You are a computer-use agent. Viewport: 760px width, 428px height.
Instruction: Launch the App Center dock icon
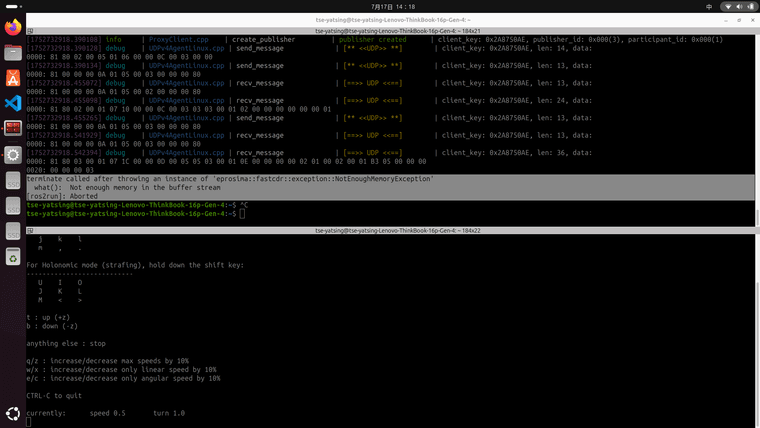coord(13,78)
